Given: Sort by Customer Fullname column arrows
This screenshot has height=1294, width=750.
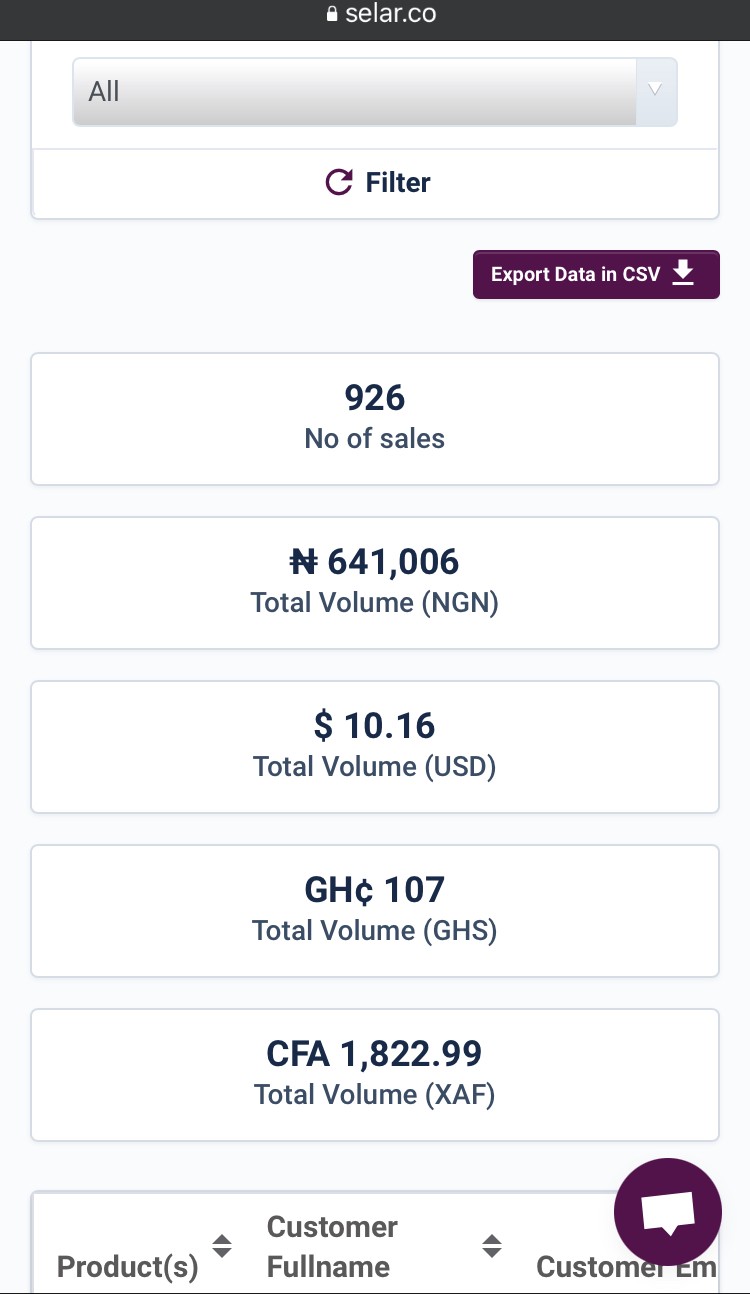Looking at the screenshot, I should [491, 1246].
